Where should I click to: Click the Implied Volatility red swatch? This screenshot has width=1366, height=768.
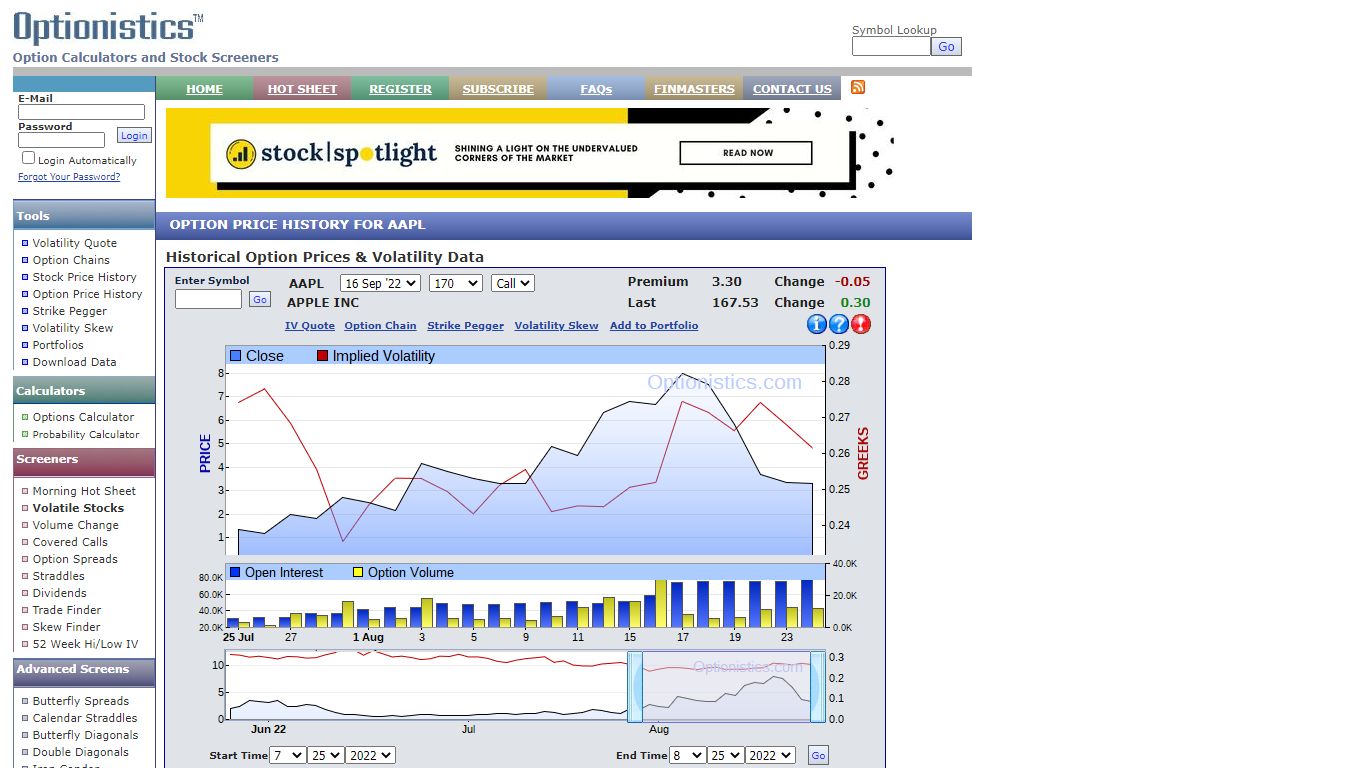[x=322, y=356]
